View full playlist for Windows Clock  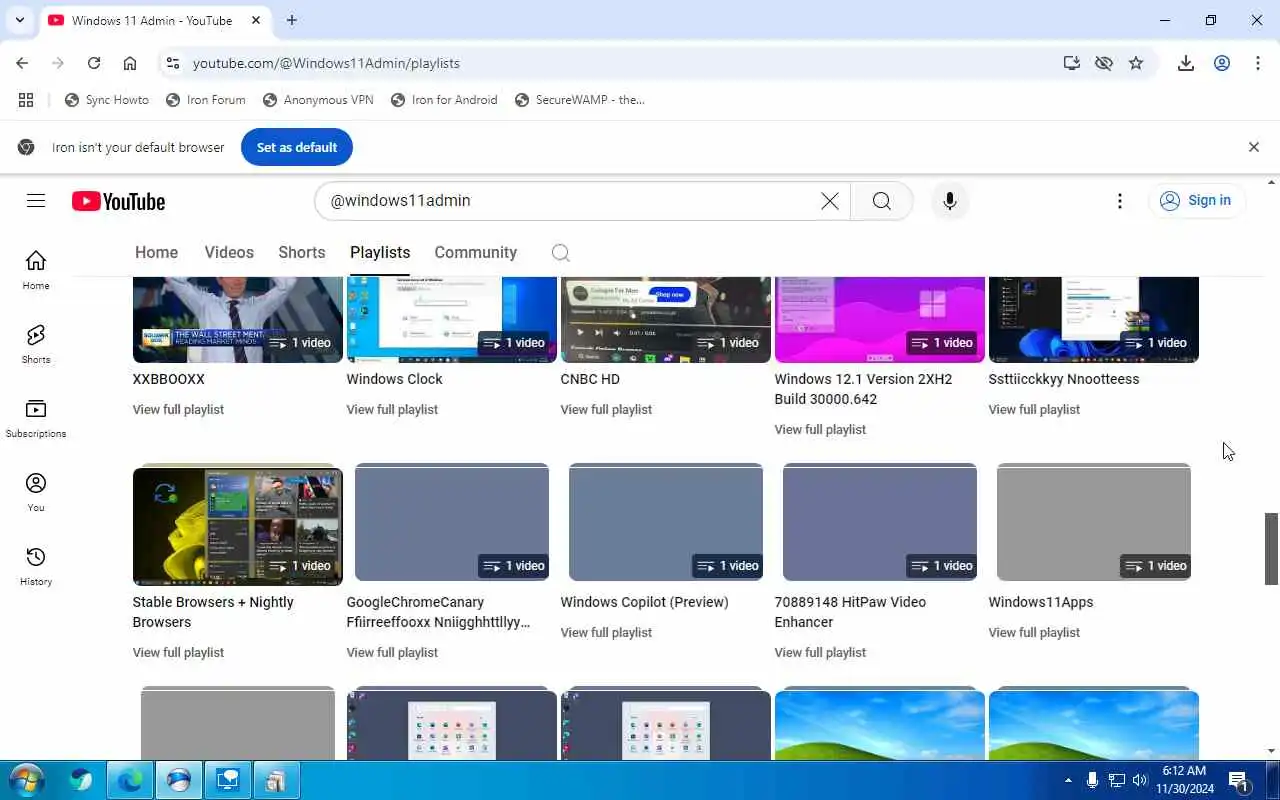point(392,409)
